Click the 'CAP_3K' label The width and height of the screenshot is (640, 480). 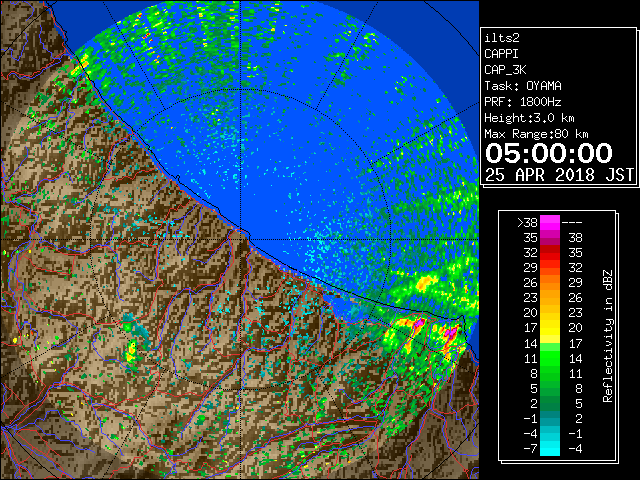click(x=505, y=70)
